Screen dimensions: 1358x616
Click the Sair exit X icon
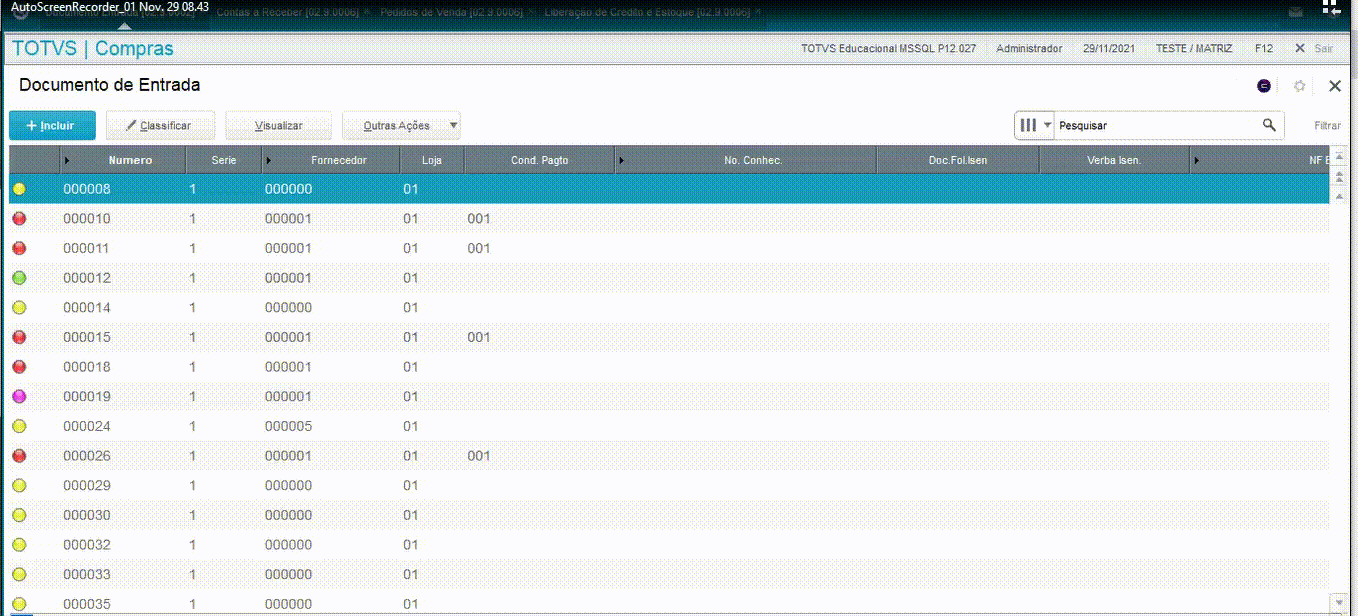tap(1300, 48)
